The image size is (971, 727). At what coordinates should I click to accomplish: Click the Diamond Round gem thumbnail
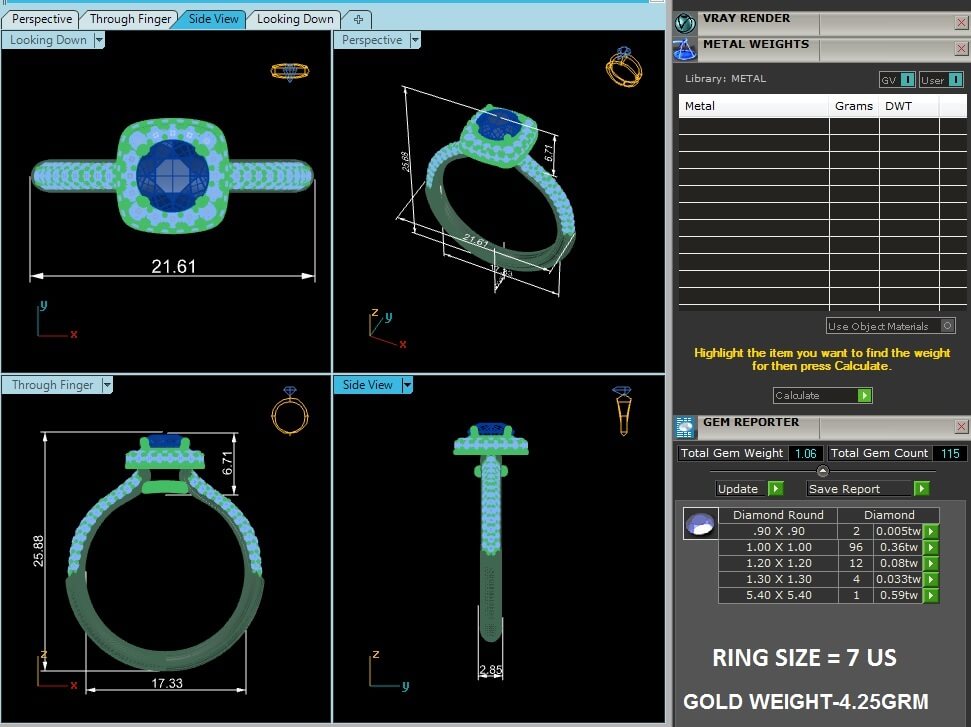(x=699, y=524)
